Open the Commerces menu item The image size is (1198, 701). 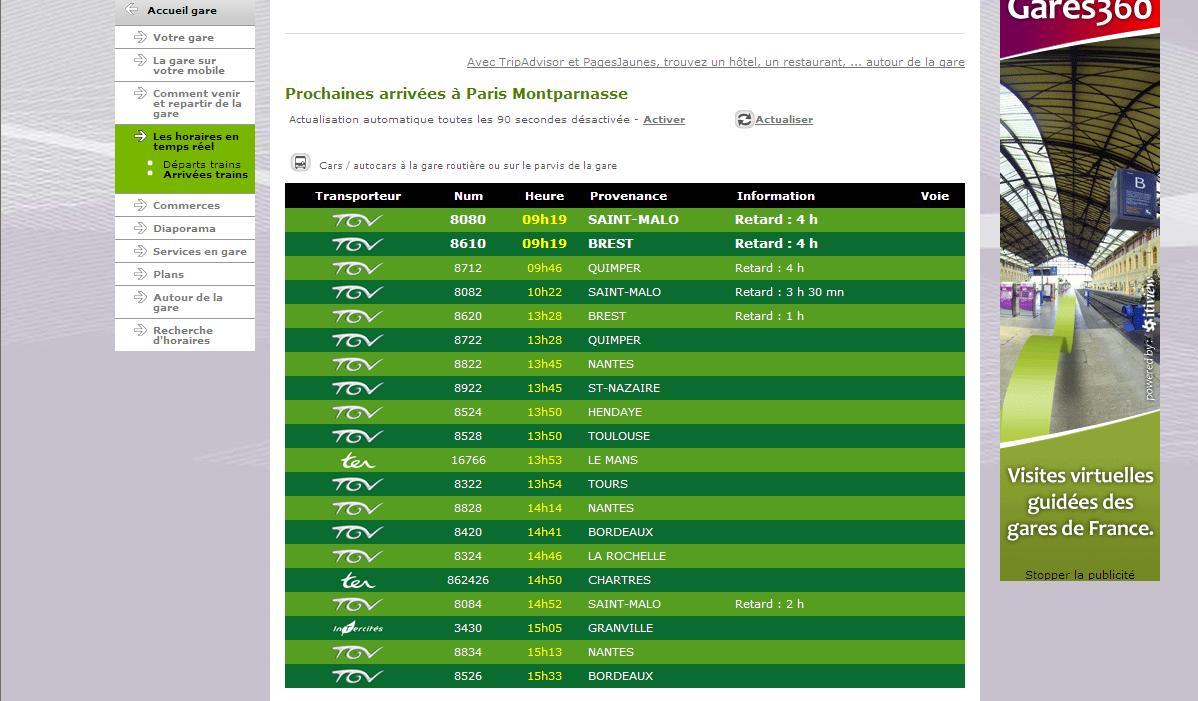[x=186, y=206]
